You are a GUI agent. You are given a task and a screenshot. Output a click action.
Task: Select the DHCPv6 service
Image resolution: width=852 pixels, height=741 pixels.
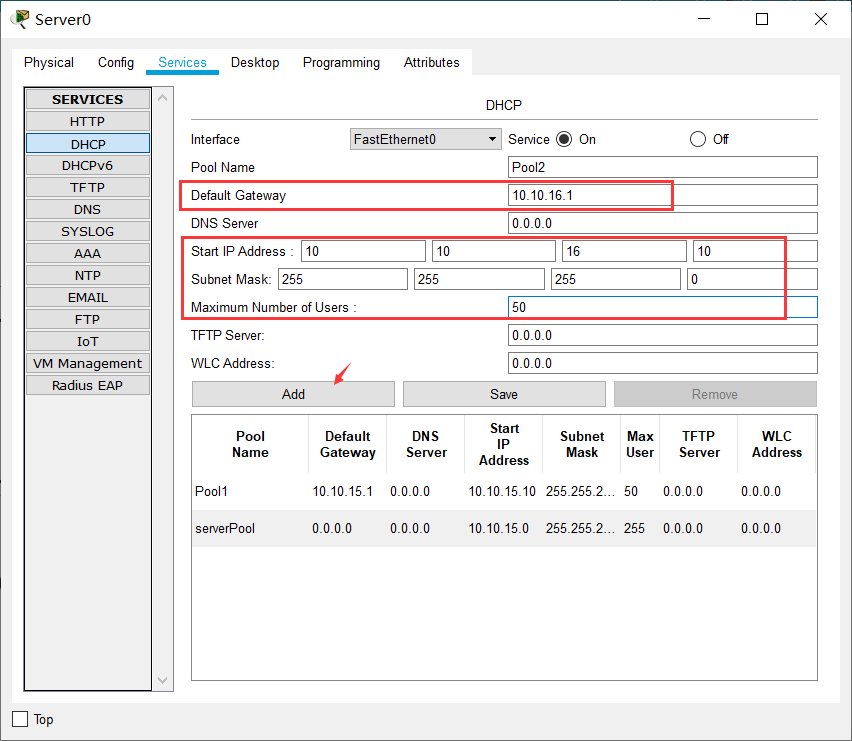(87, 165)
